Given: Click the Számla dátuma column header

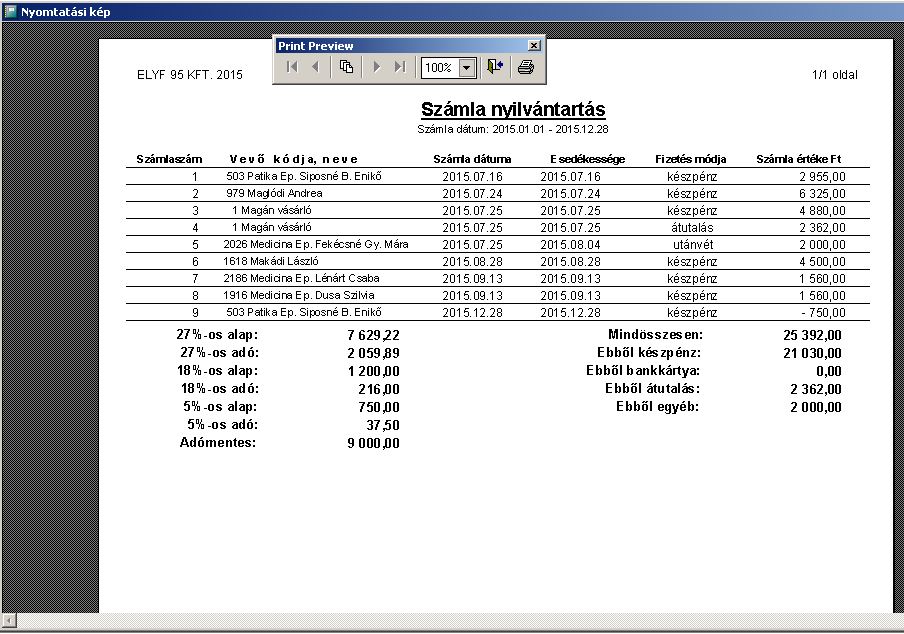Looking at the screenshot, I should coord(472,159).
